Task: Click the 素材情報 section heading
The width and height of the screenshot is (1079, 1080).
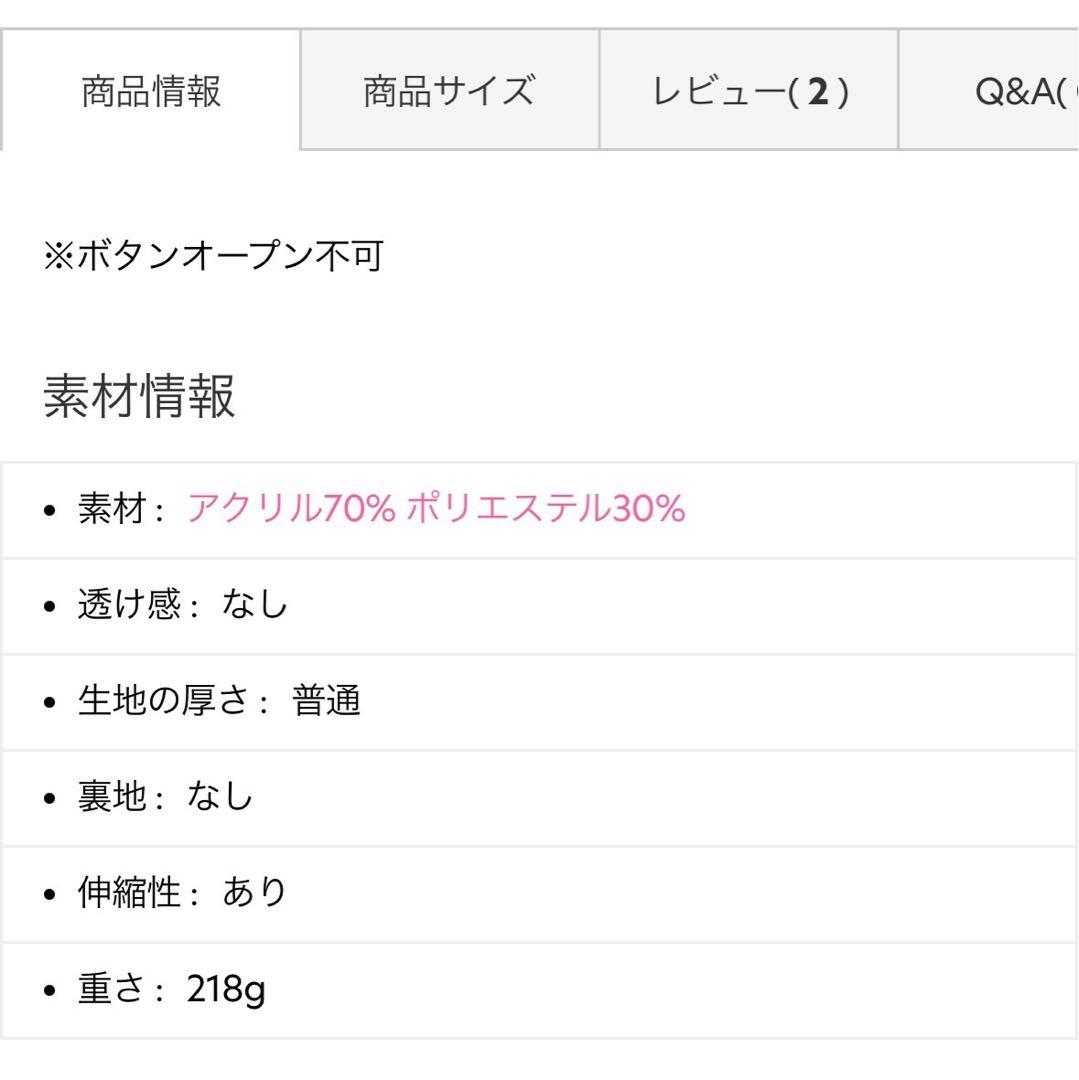Action: pyautogui.click(x=139, y=396)
